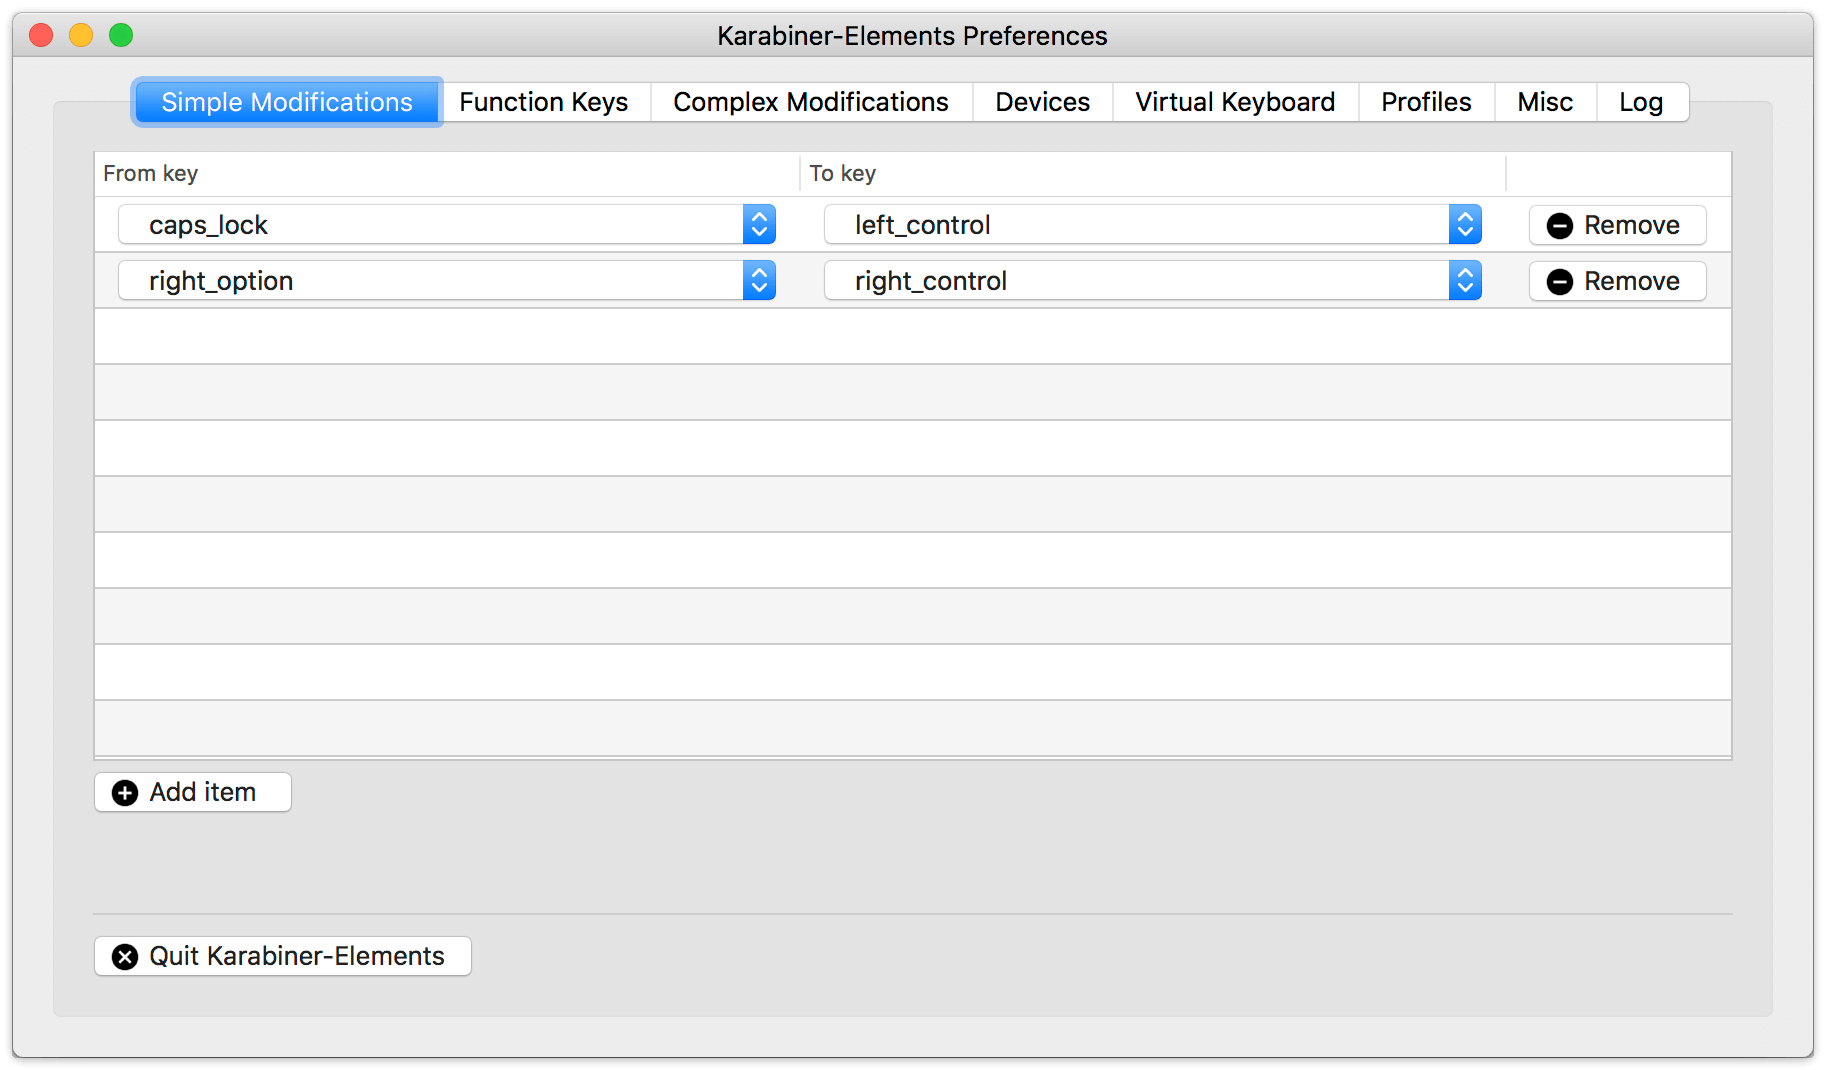Click the plus icon beside Add item

[x=125, y=793]
